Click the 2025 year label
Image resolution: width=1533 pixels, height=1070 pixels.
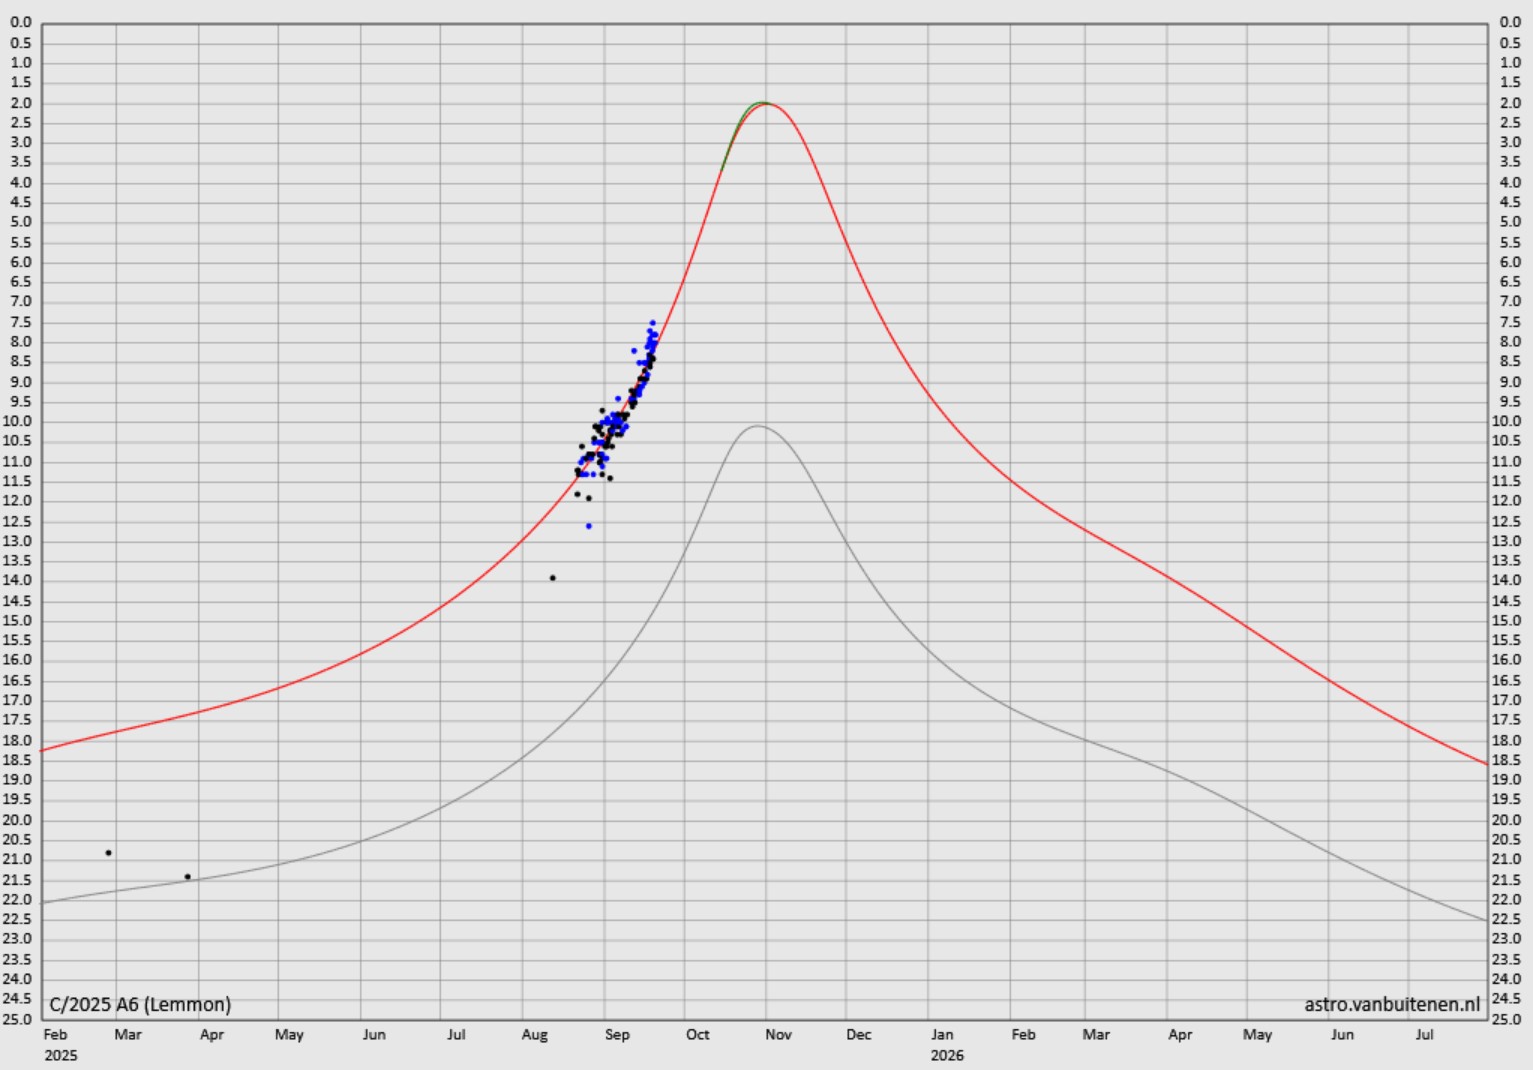coord(60,1056)
